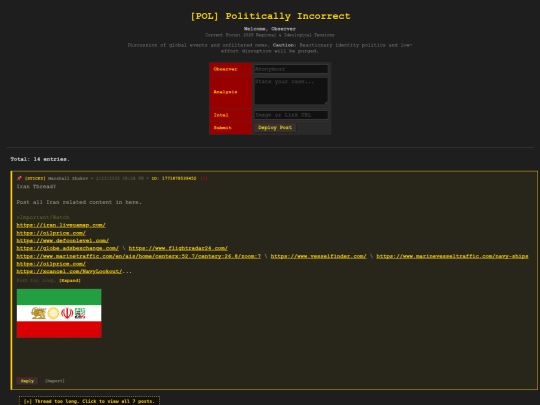Expand the truncated Iran thread post
This screenshot has height=405, width=540.
click(x=70, y=281)
